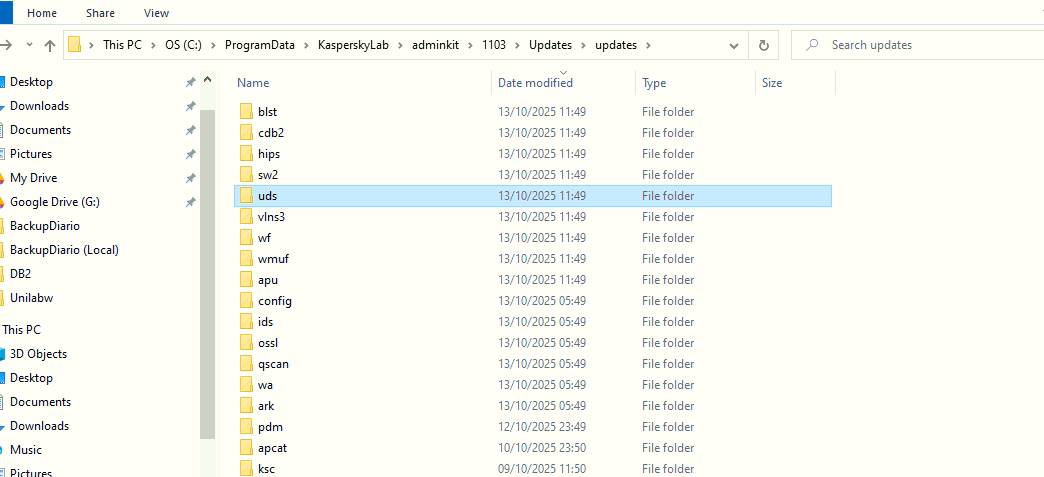The image size is (1044, 477).
Task: Select the sw2 folder icon
Action: pos(246,175)
